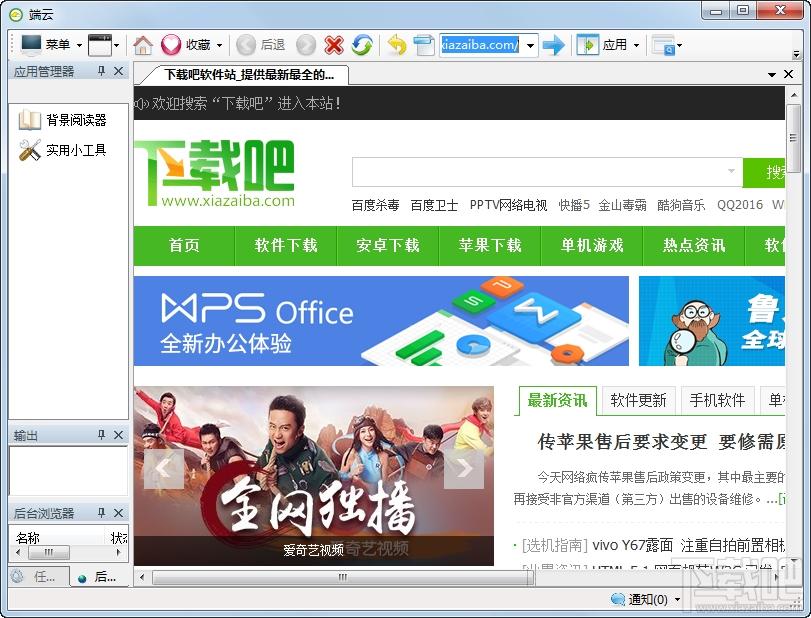Image resolution: width=811 pixels, height=618 pixels.
Task: Open 实用小工具 tools icon
Action: click(29, 150)
